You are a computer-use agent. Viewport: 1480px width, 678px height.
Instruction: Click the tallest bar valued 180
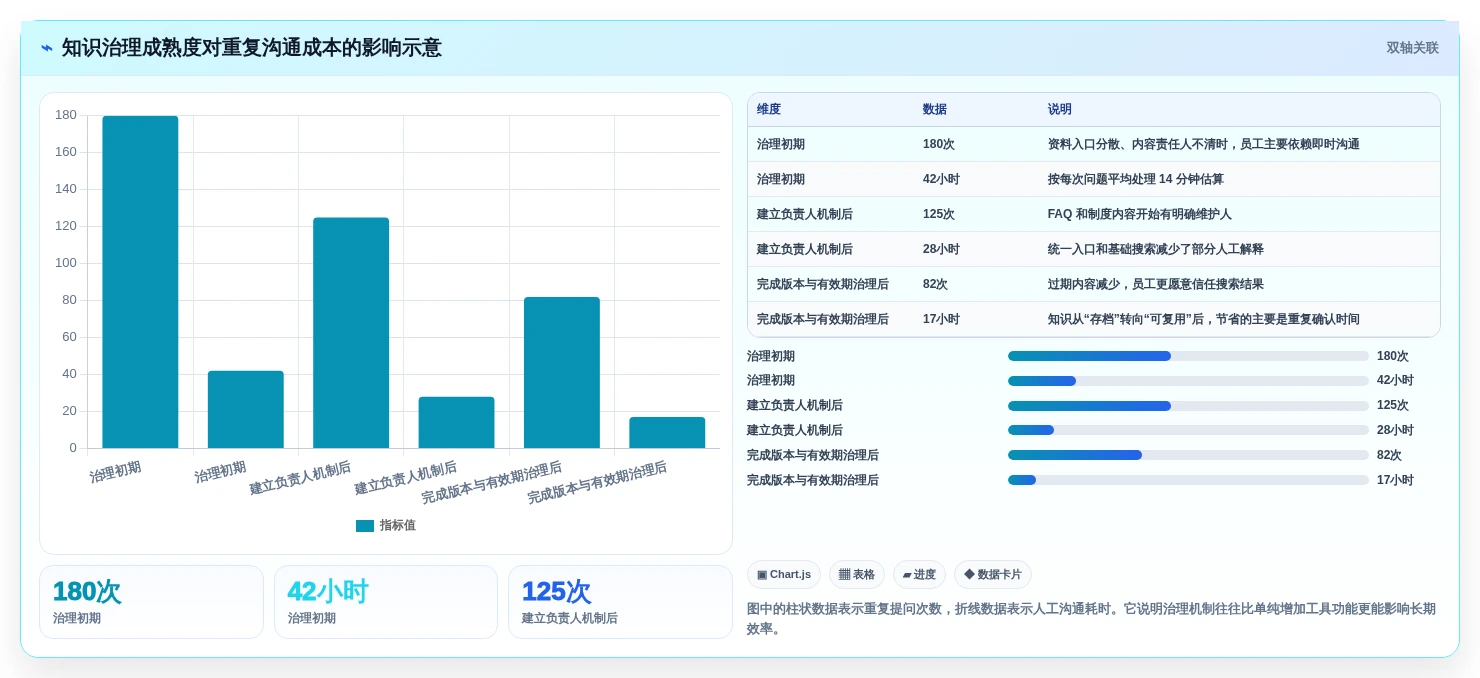click(x=140, y=282)
